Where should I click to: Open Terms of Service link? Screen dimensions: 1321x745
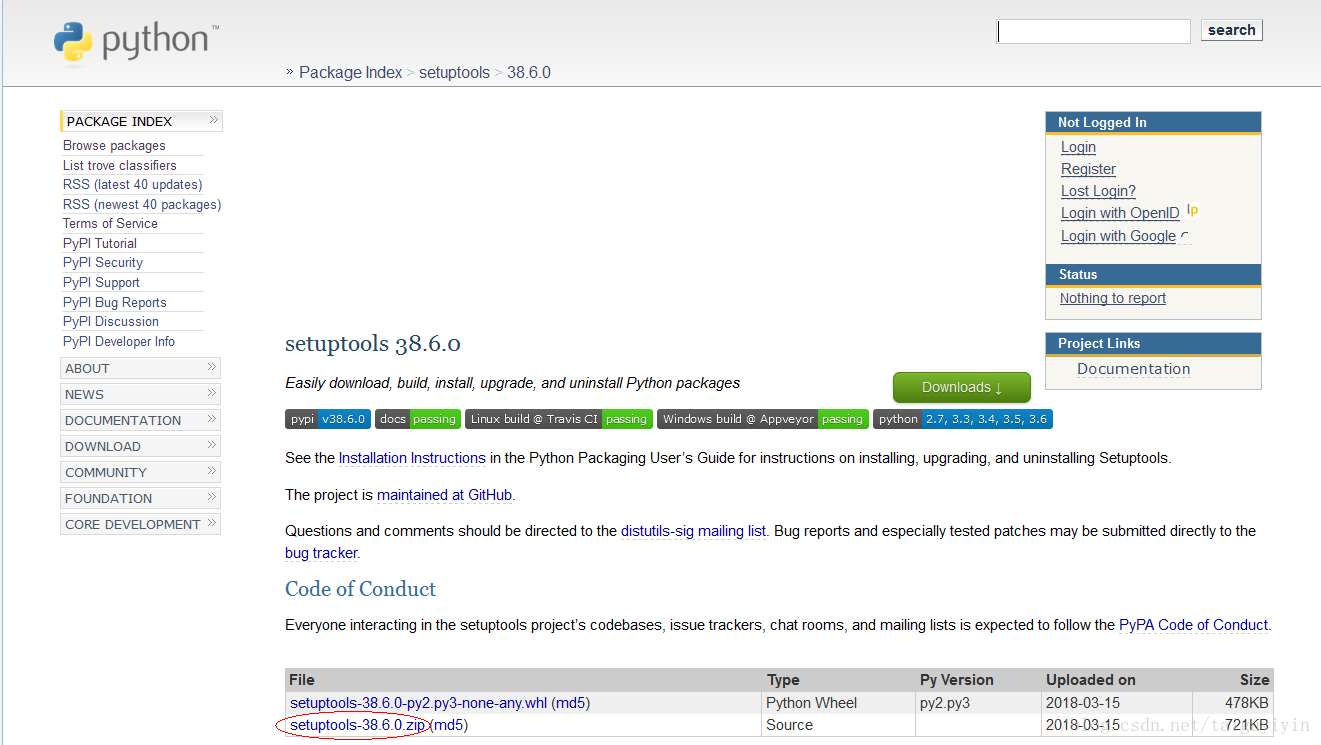110,223
